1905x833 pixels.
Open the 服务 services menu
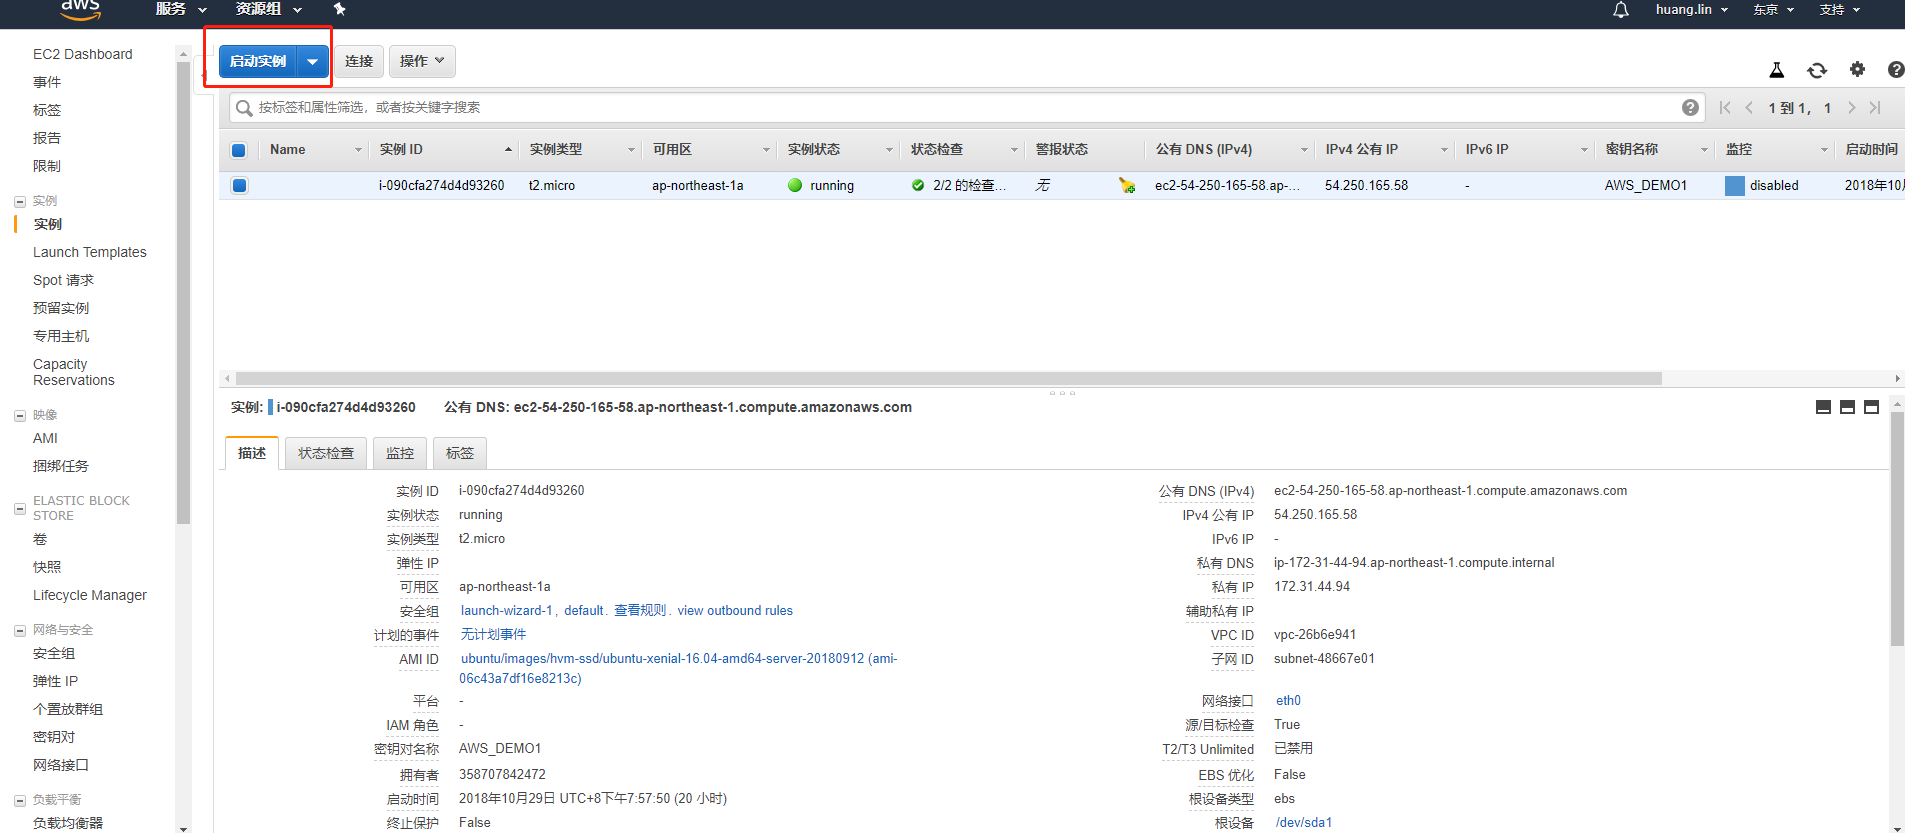coord(181,9)
